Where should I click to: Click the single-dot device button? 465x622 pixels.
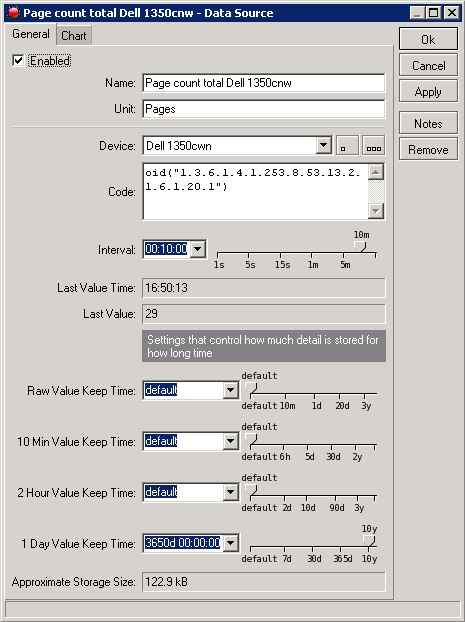coord(348,145)
